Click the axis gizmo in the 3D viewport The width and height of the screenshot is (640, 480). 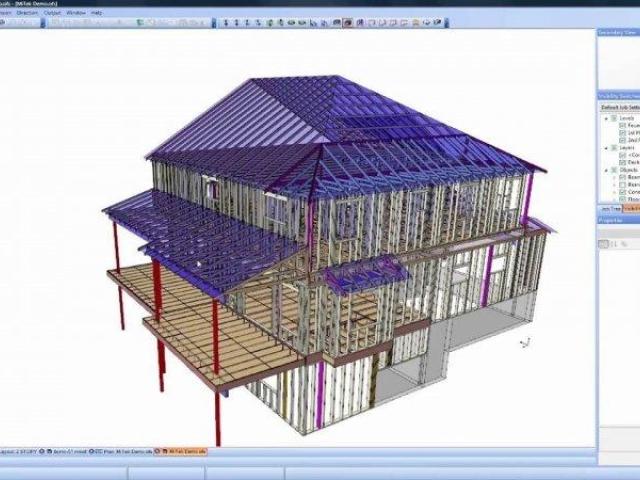click(x=526, y=342)
